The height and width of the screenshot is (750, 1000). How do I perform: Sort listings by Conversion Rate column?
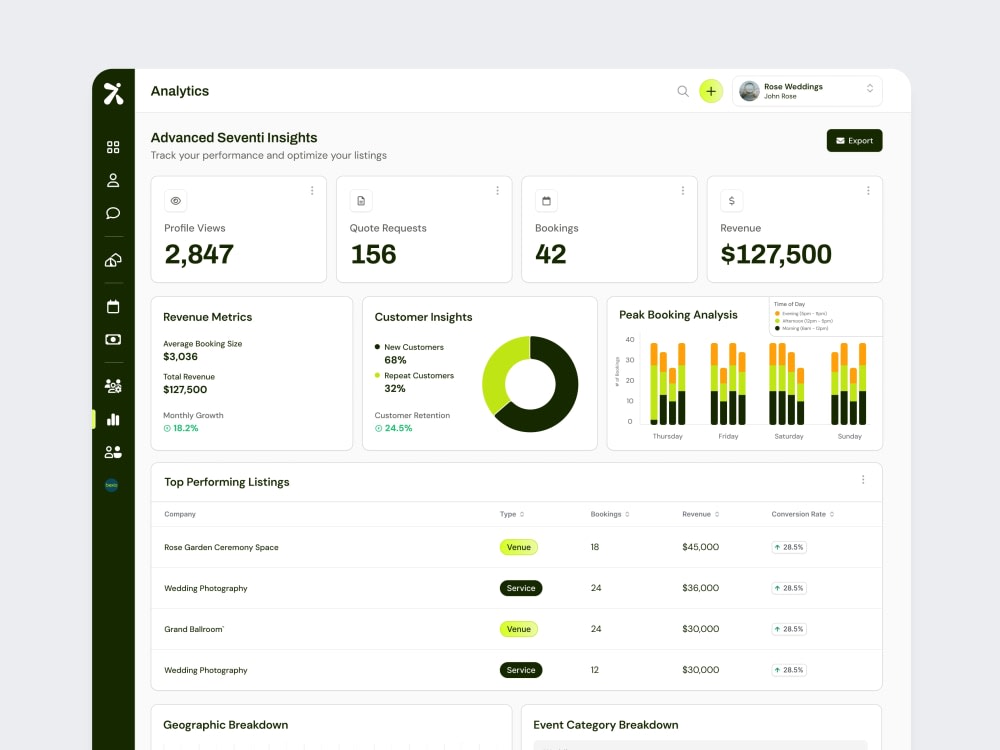point(803,514)
